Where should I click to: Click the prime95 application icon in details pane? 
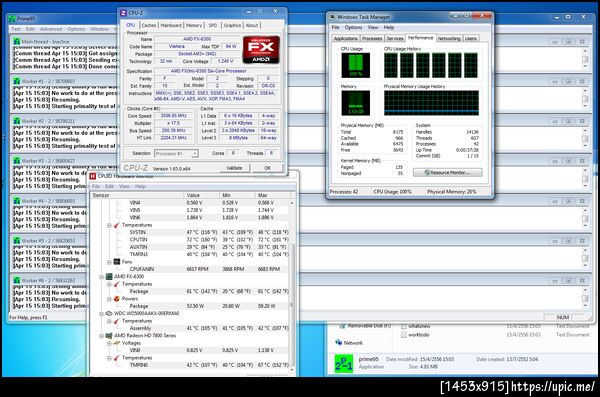pyautogui.click(x=344, y=364)
